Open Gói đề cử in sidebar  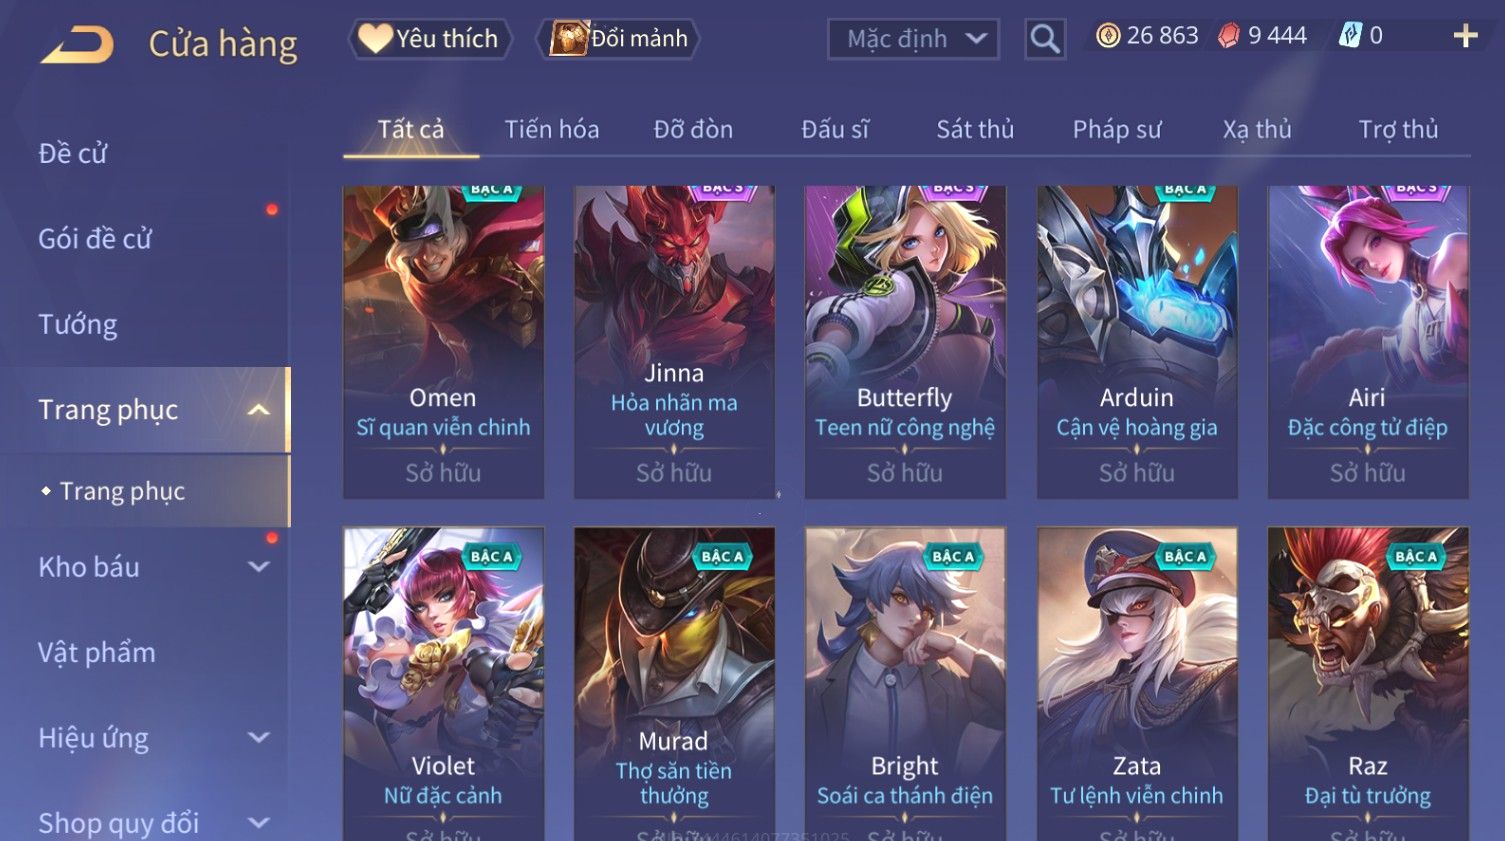(x=95, y=239)
